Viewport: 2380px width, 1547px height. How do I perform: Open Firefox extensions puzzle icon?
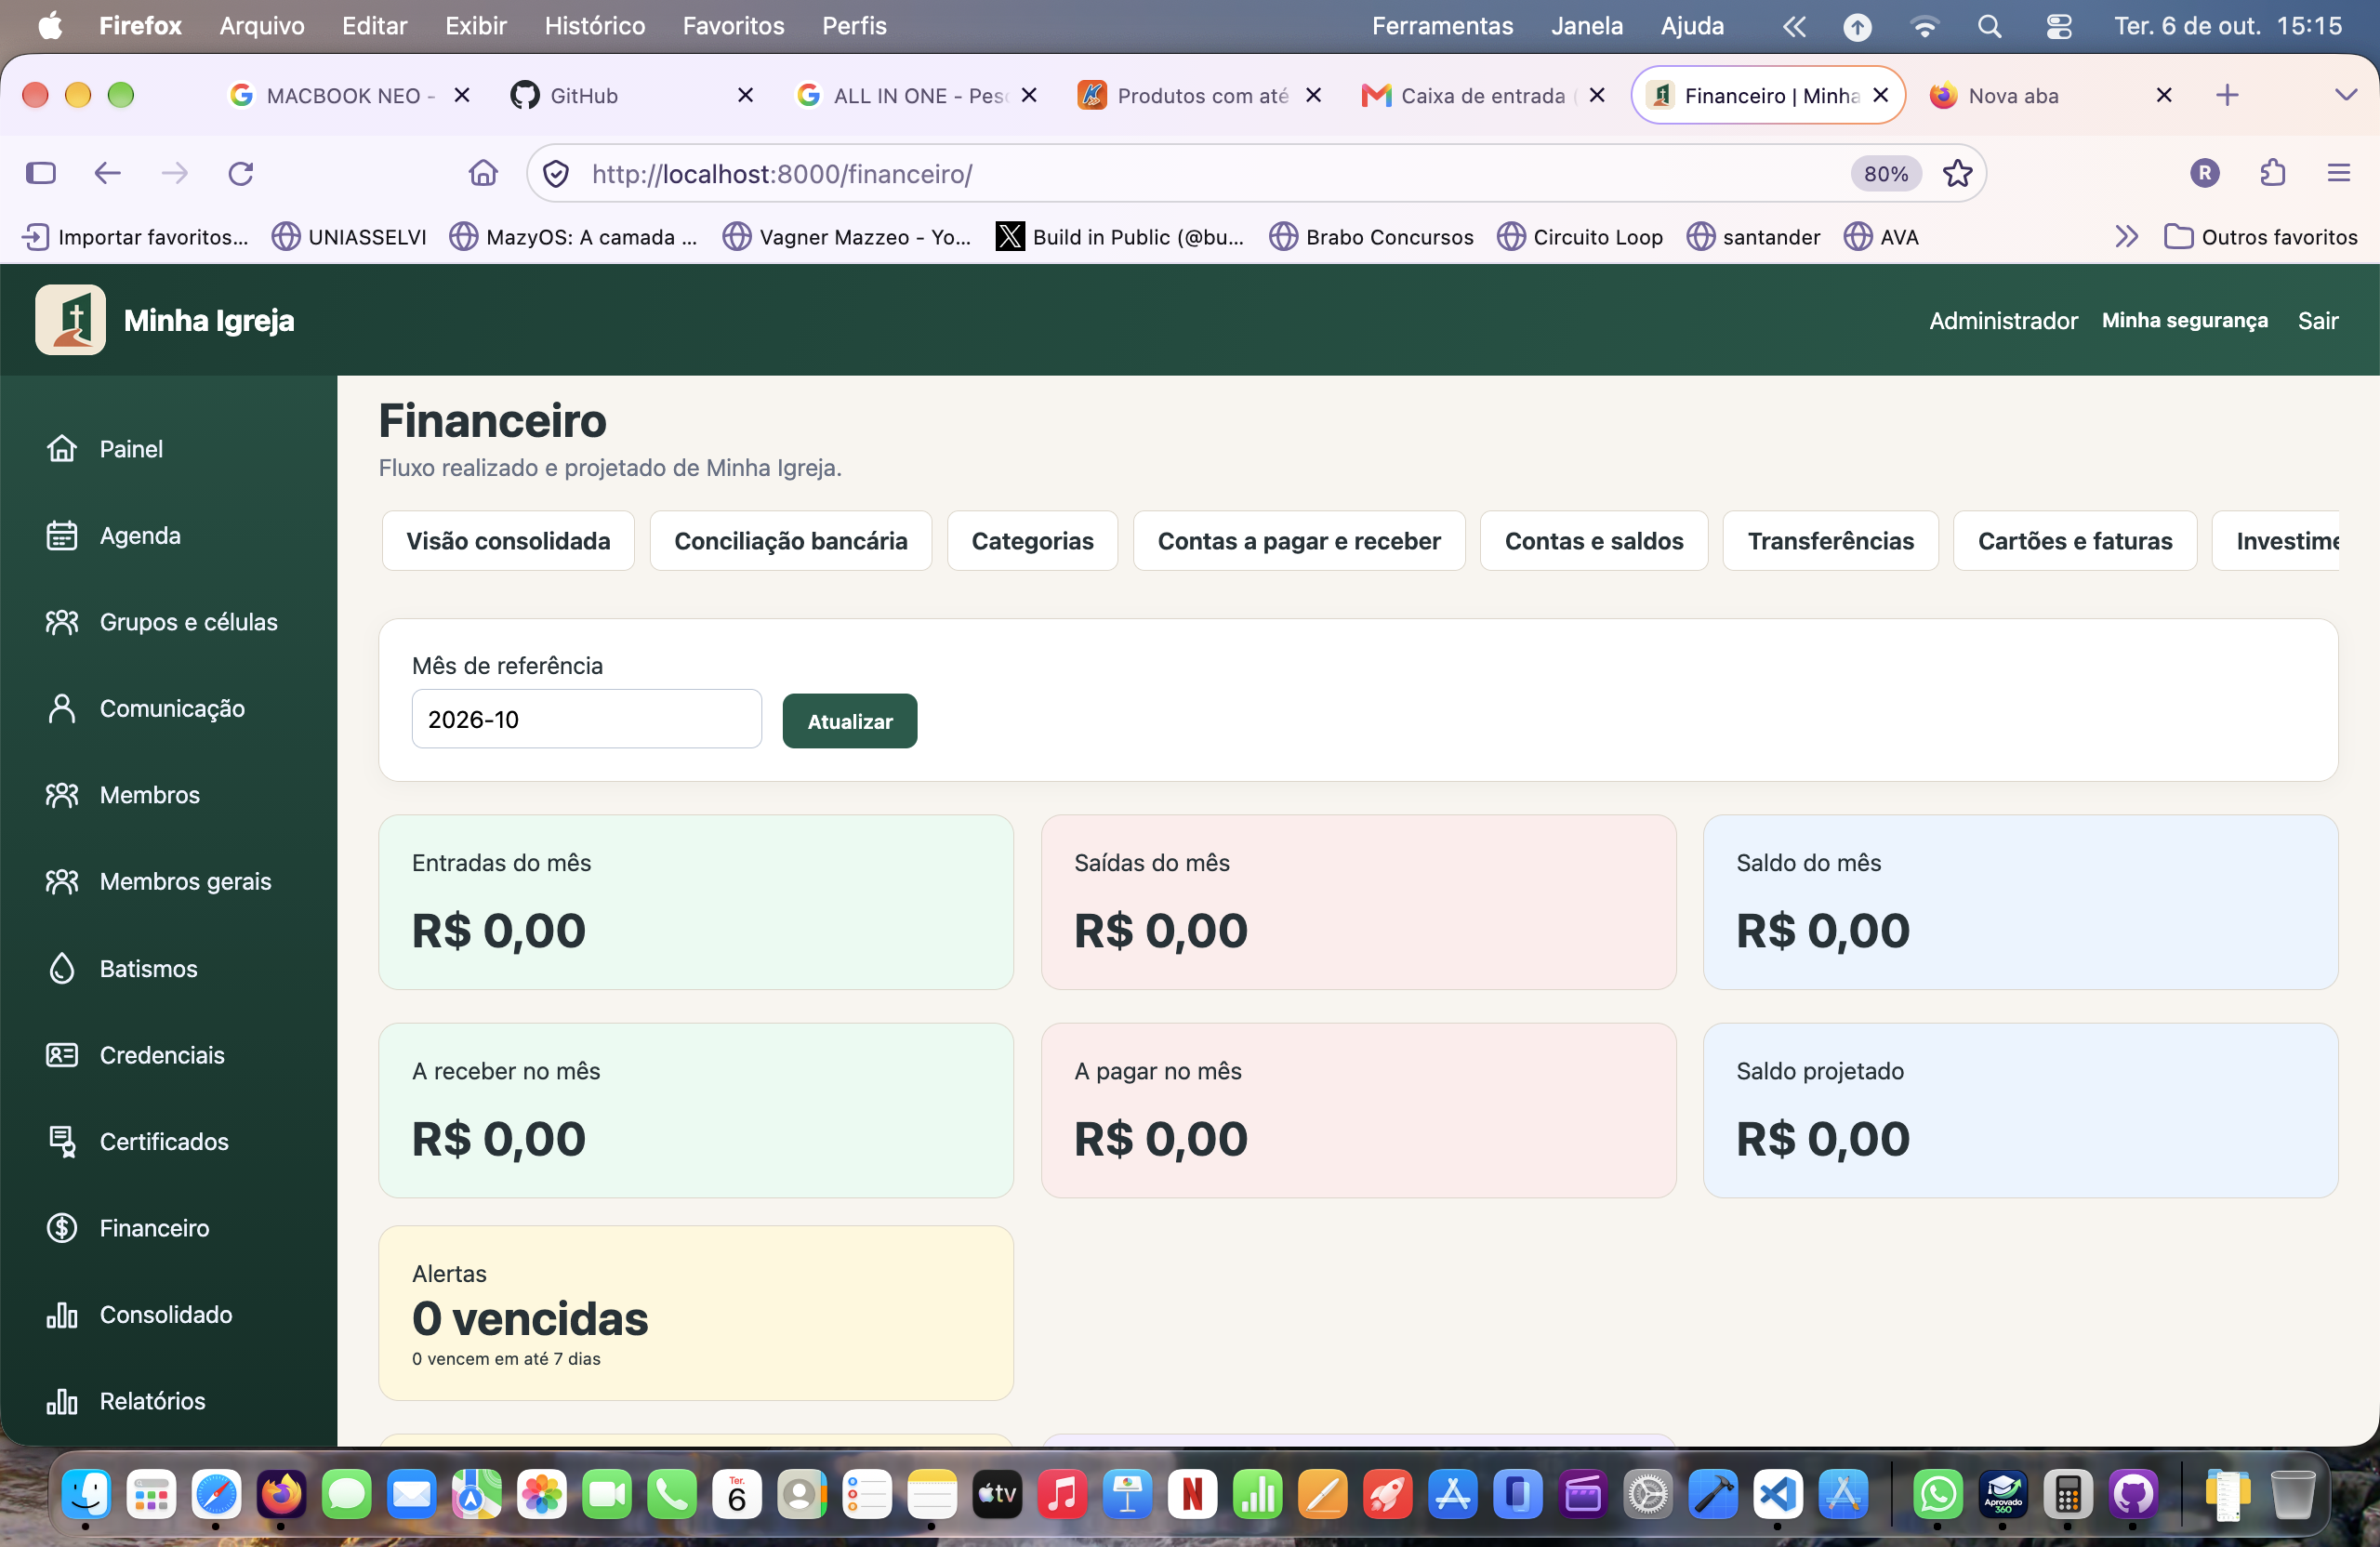[x=2272, y=173]
